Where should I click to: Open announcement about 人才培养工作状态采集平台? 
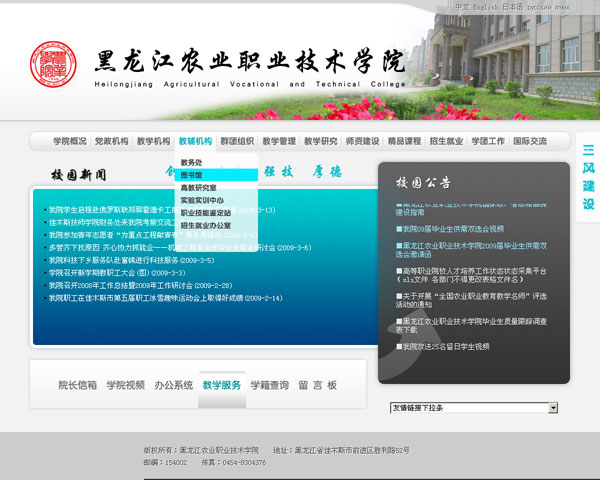coord(471,275)
